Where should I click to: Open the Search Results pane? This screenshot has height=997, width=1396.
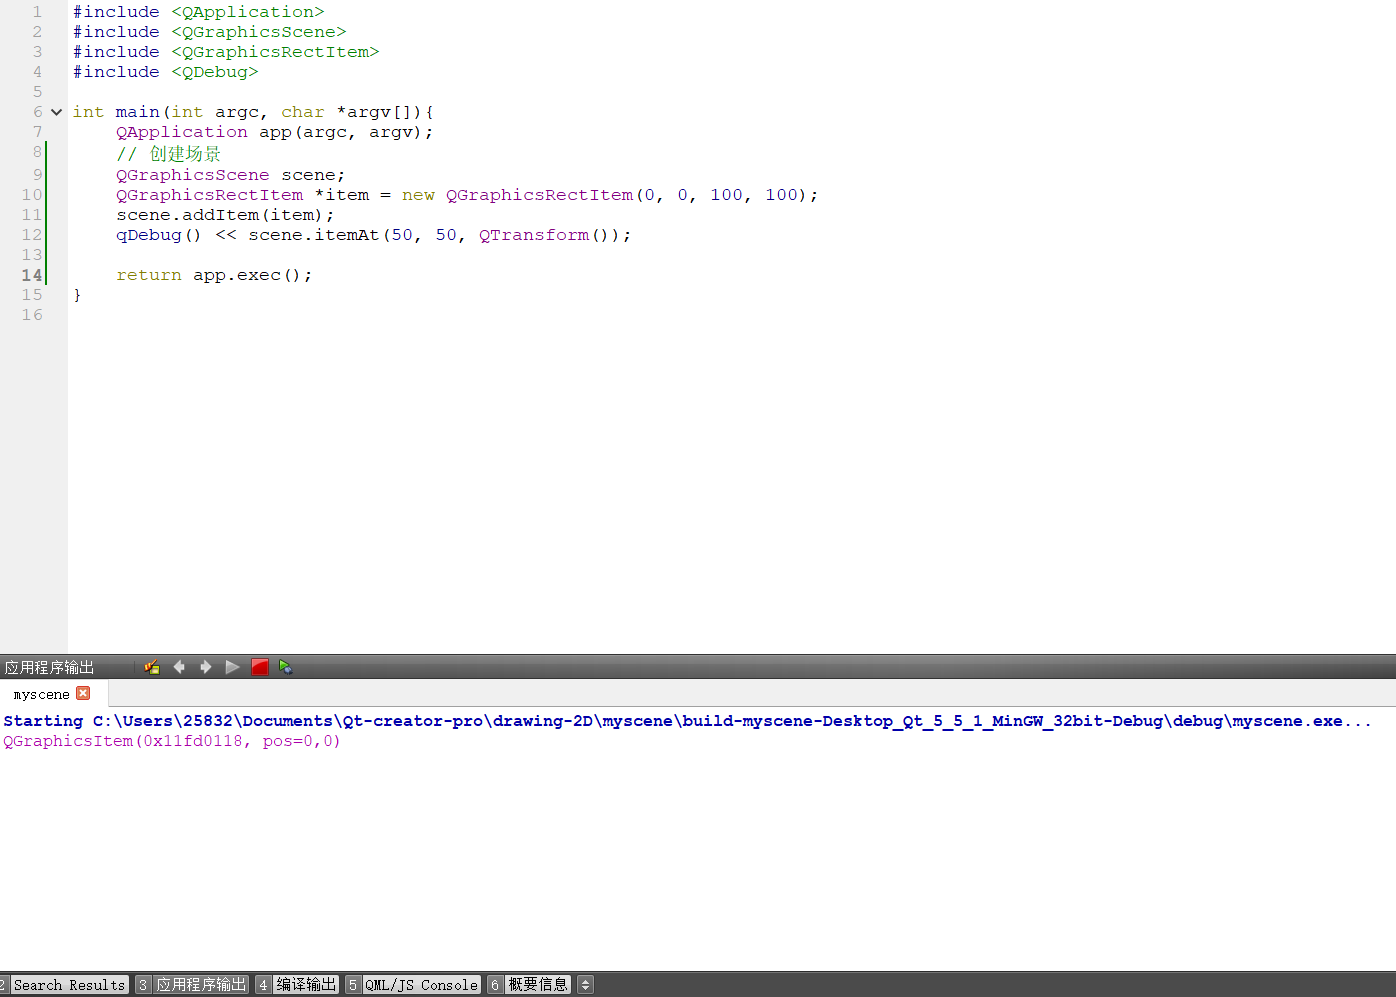click(x=69, y=985)
